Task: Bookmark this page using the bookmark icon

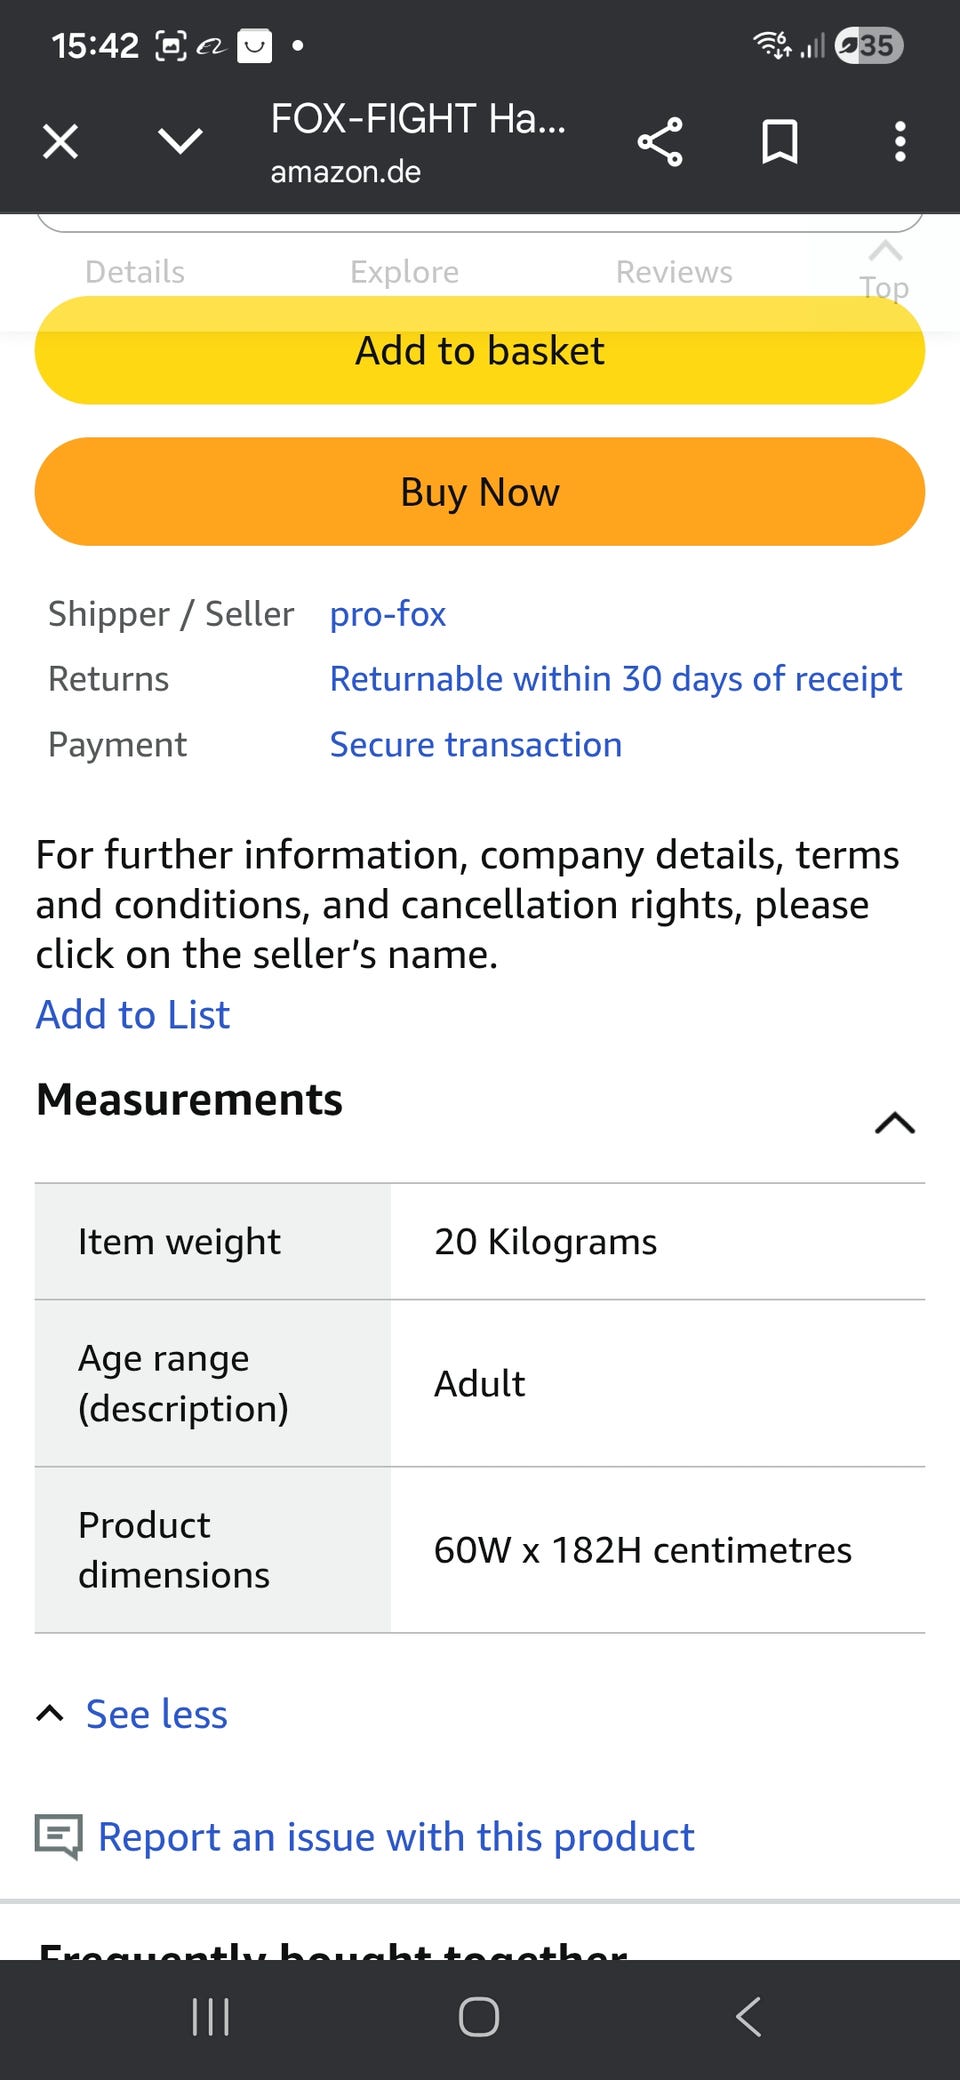Action: pyautogui.click(x=780, y=142)
